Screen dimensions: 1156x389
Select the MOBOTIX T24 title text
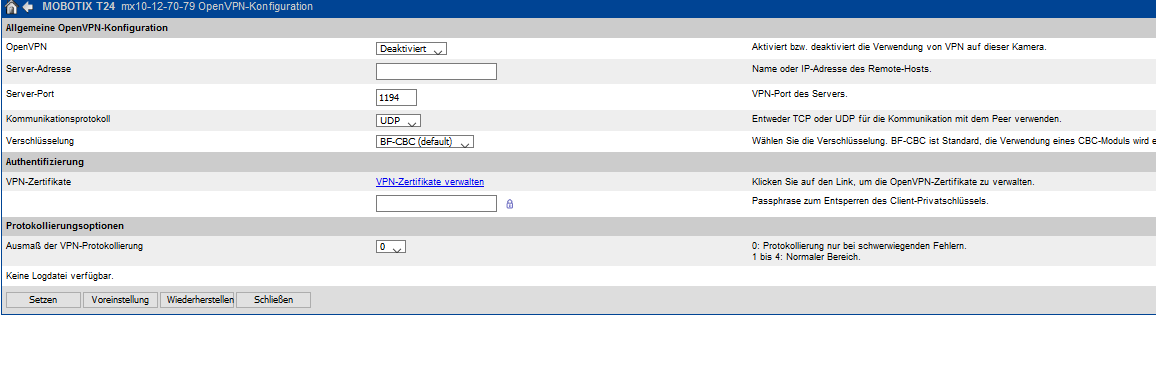click(78, 7)
